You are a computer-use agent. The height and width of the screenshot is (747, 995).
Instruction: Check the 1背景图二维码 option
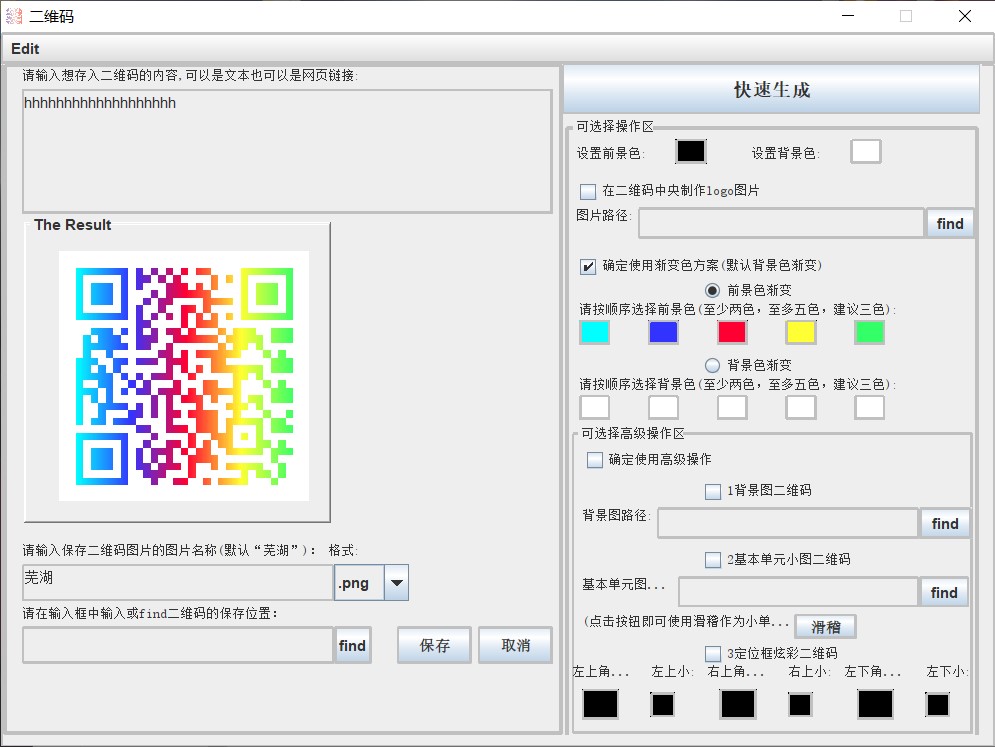tap(713, 491)
